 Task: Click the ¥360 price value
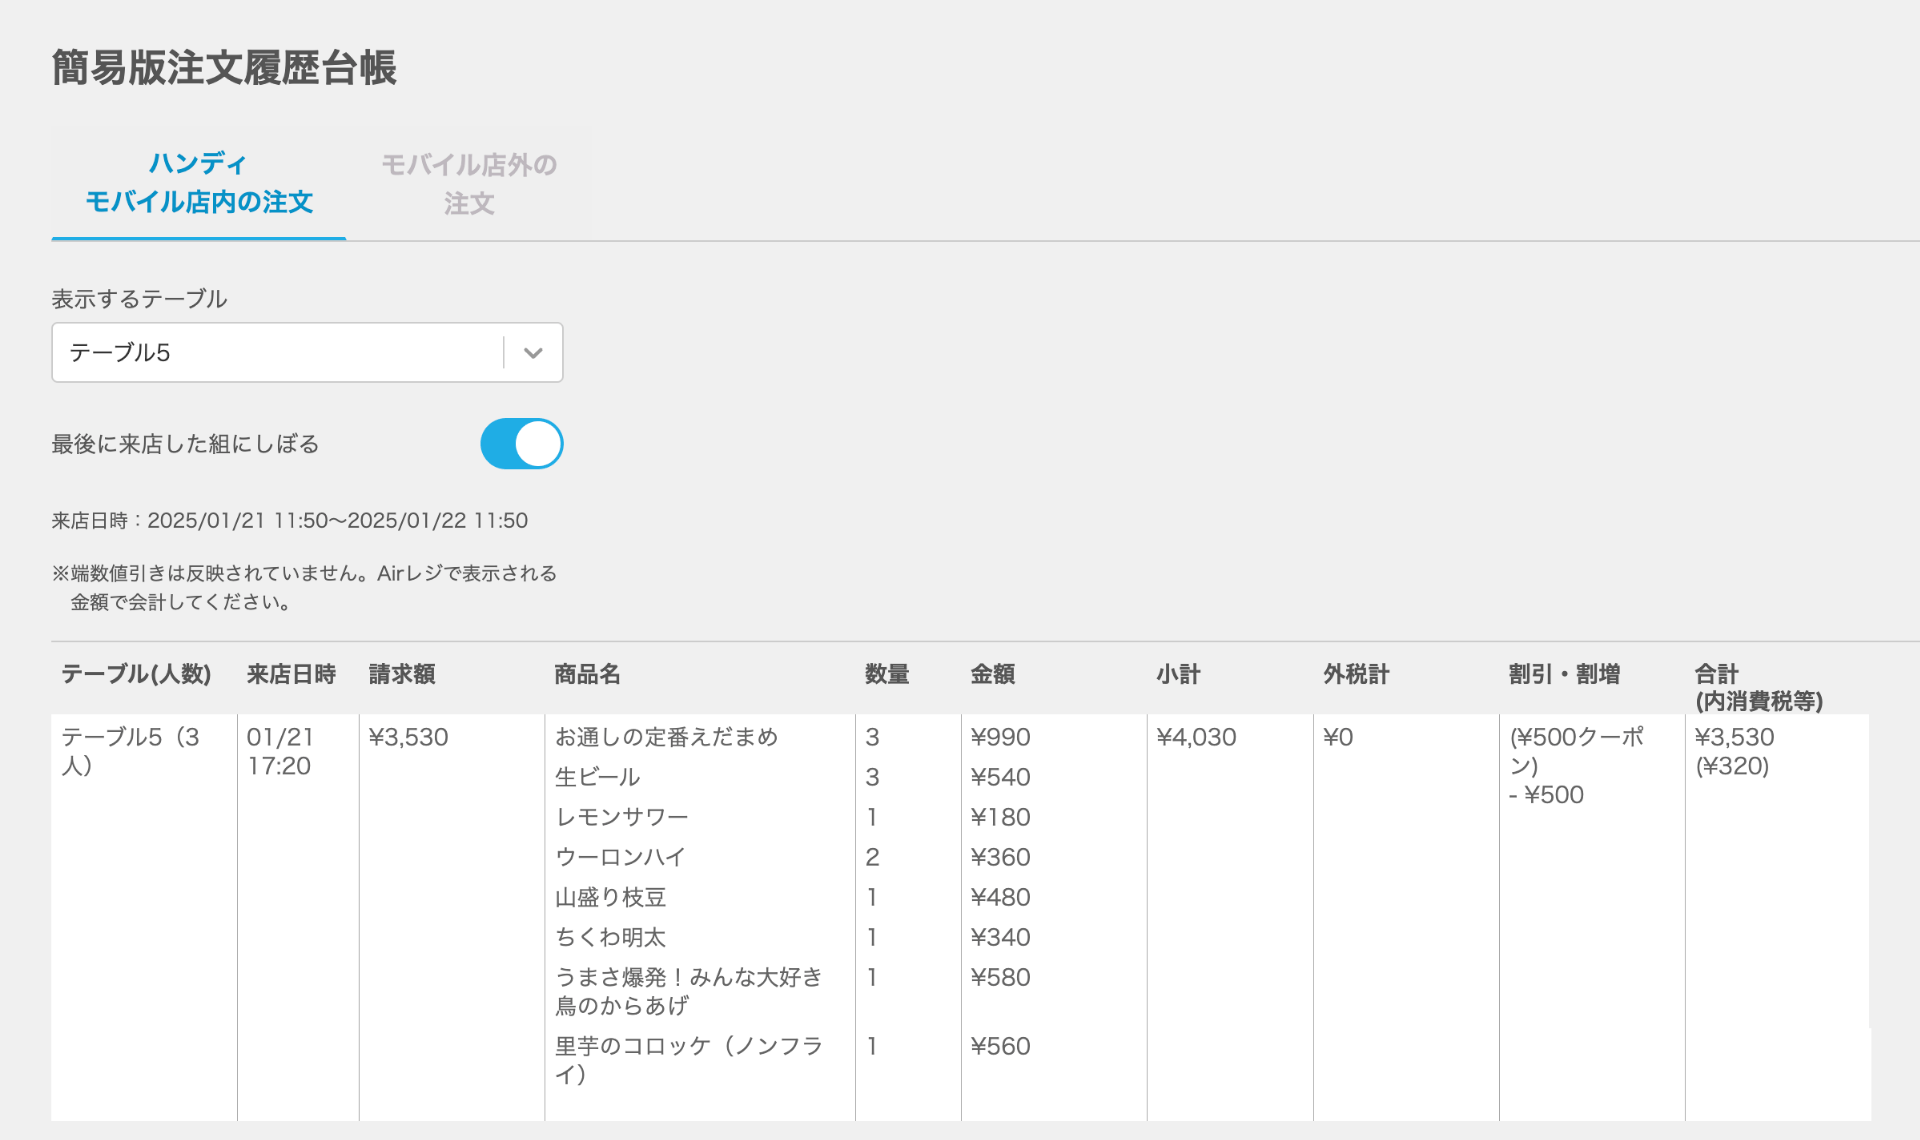click(1000, 857)
